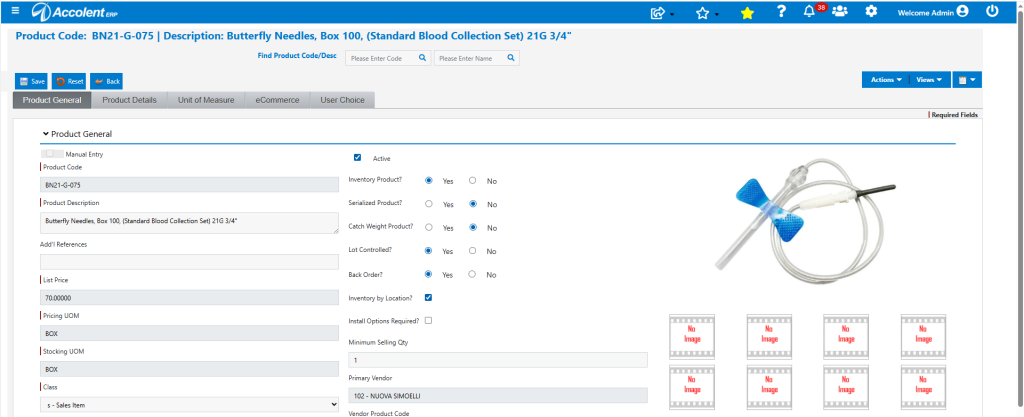1024x417 pixels.
Task: Select Yes for Back Order
Action: pos(428,274)
